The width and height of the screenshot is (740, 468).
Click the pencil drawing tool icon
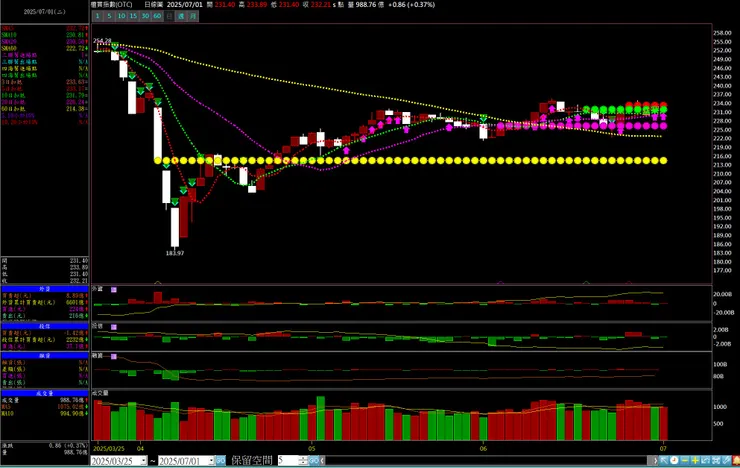[x=726, y=460]
